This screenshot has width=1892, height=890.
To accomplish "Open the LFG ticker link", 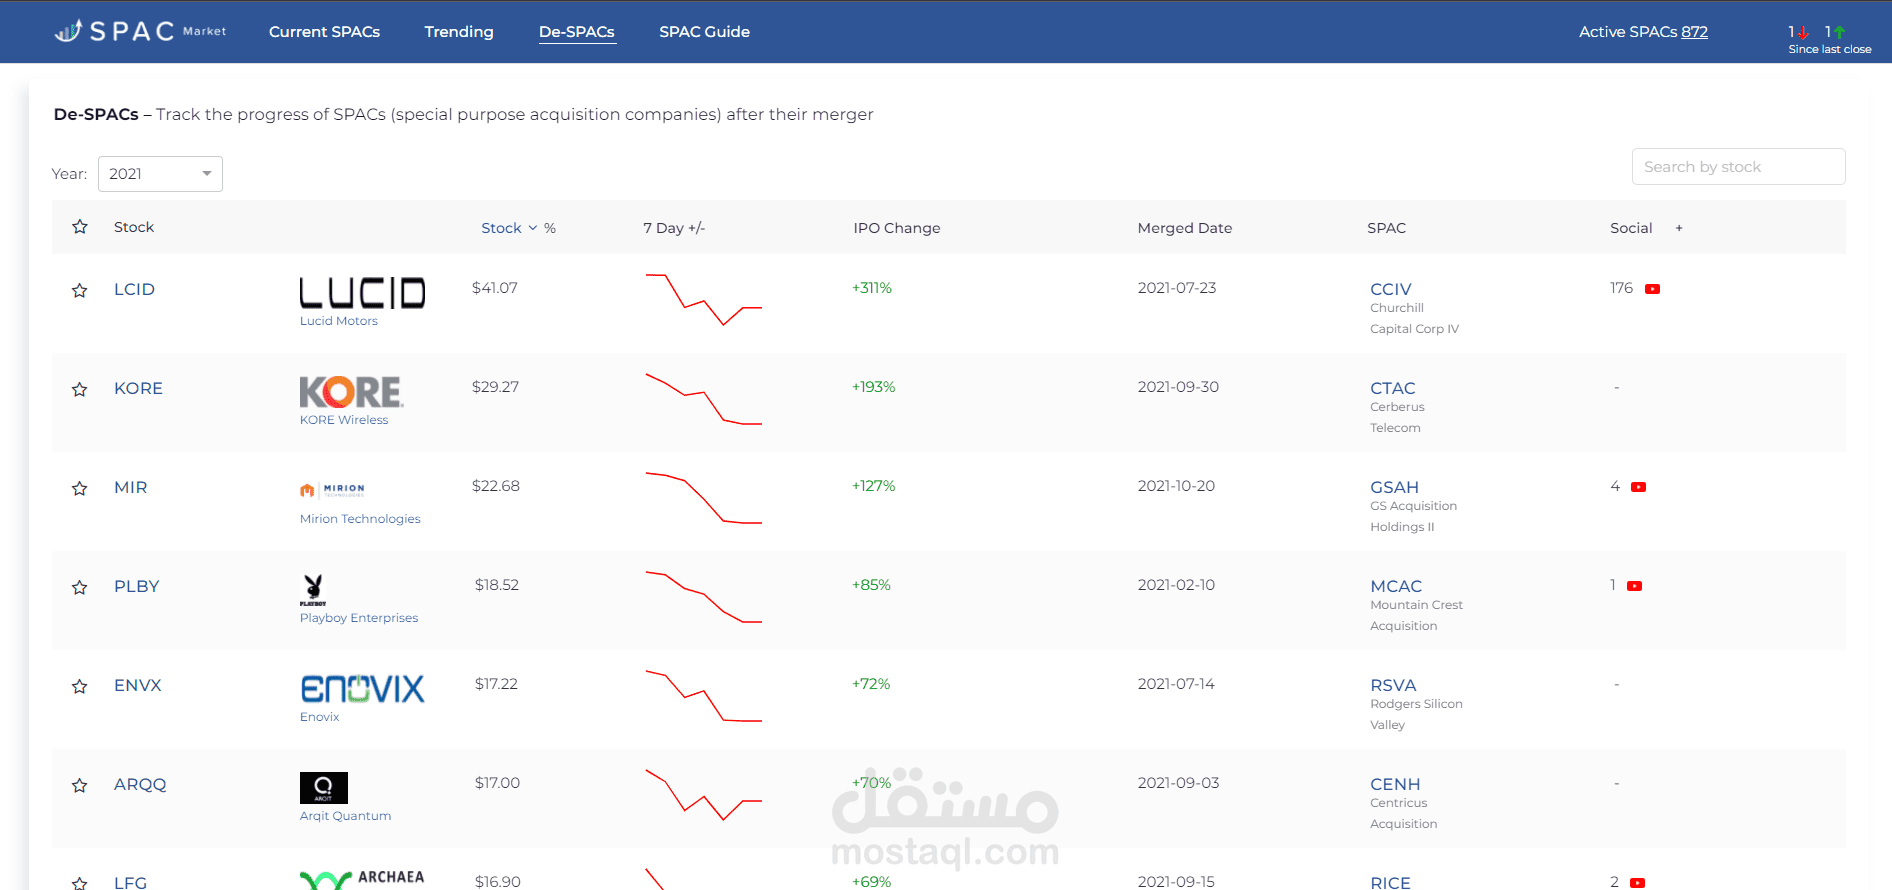I will click(130, 882).
